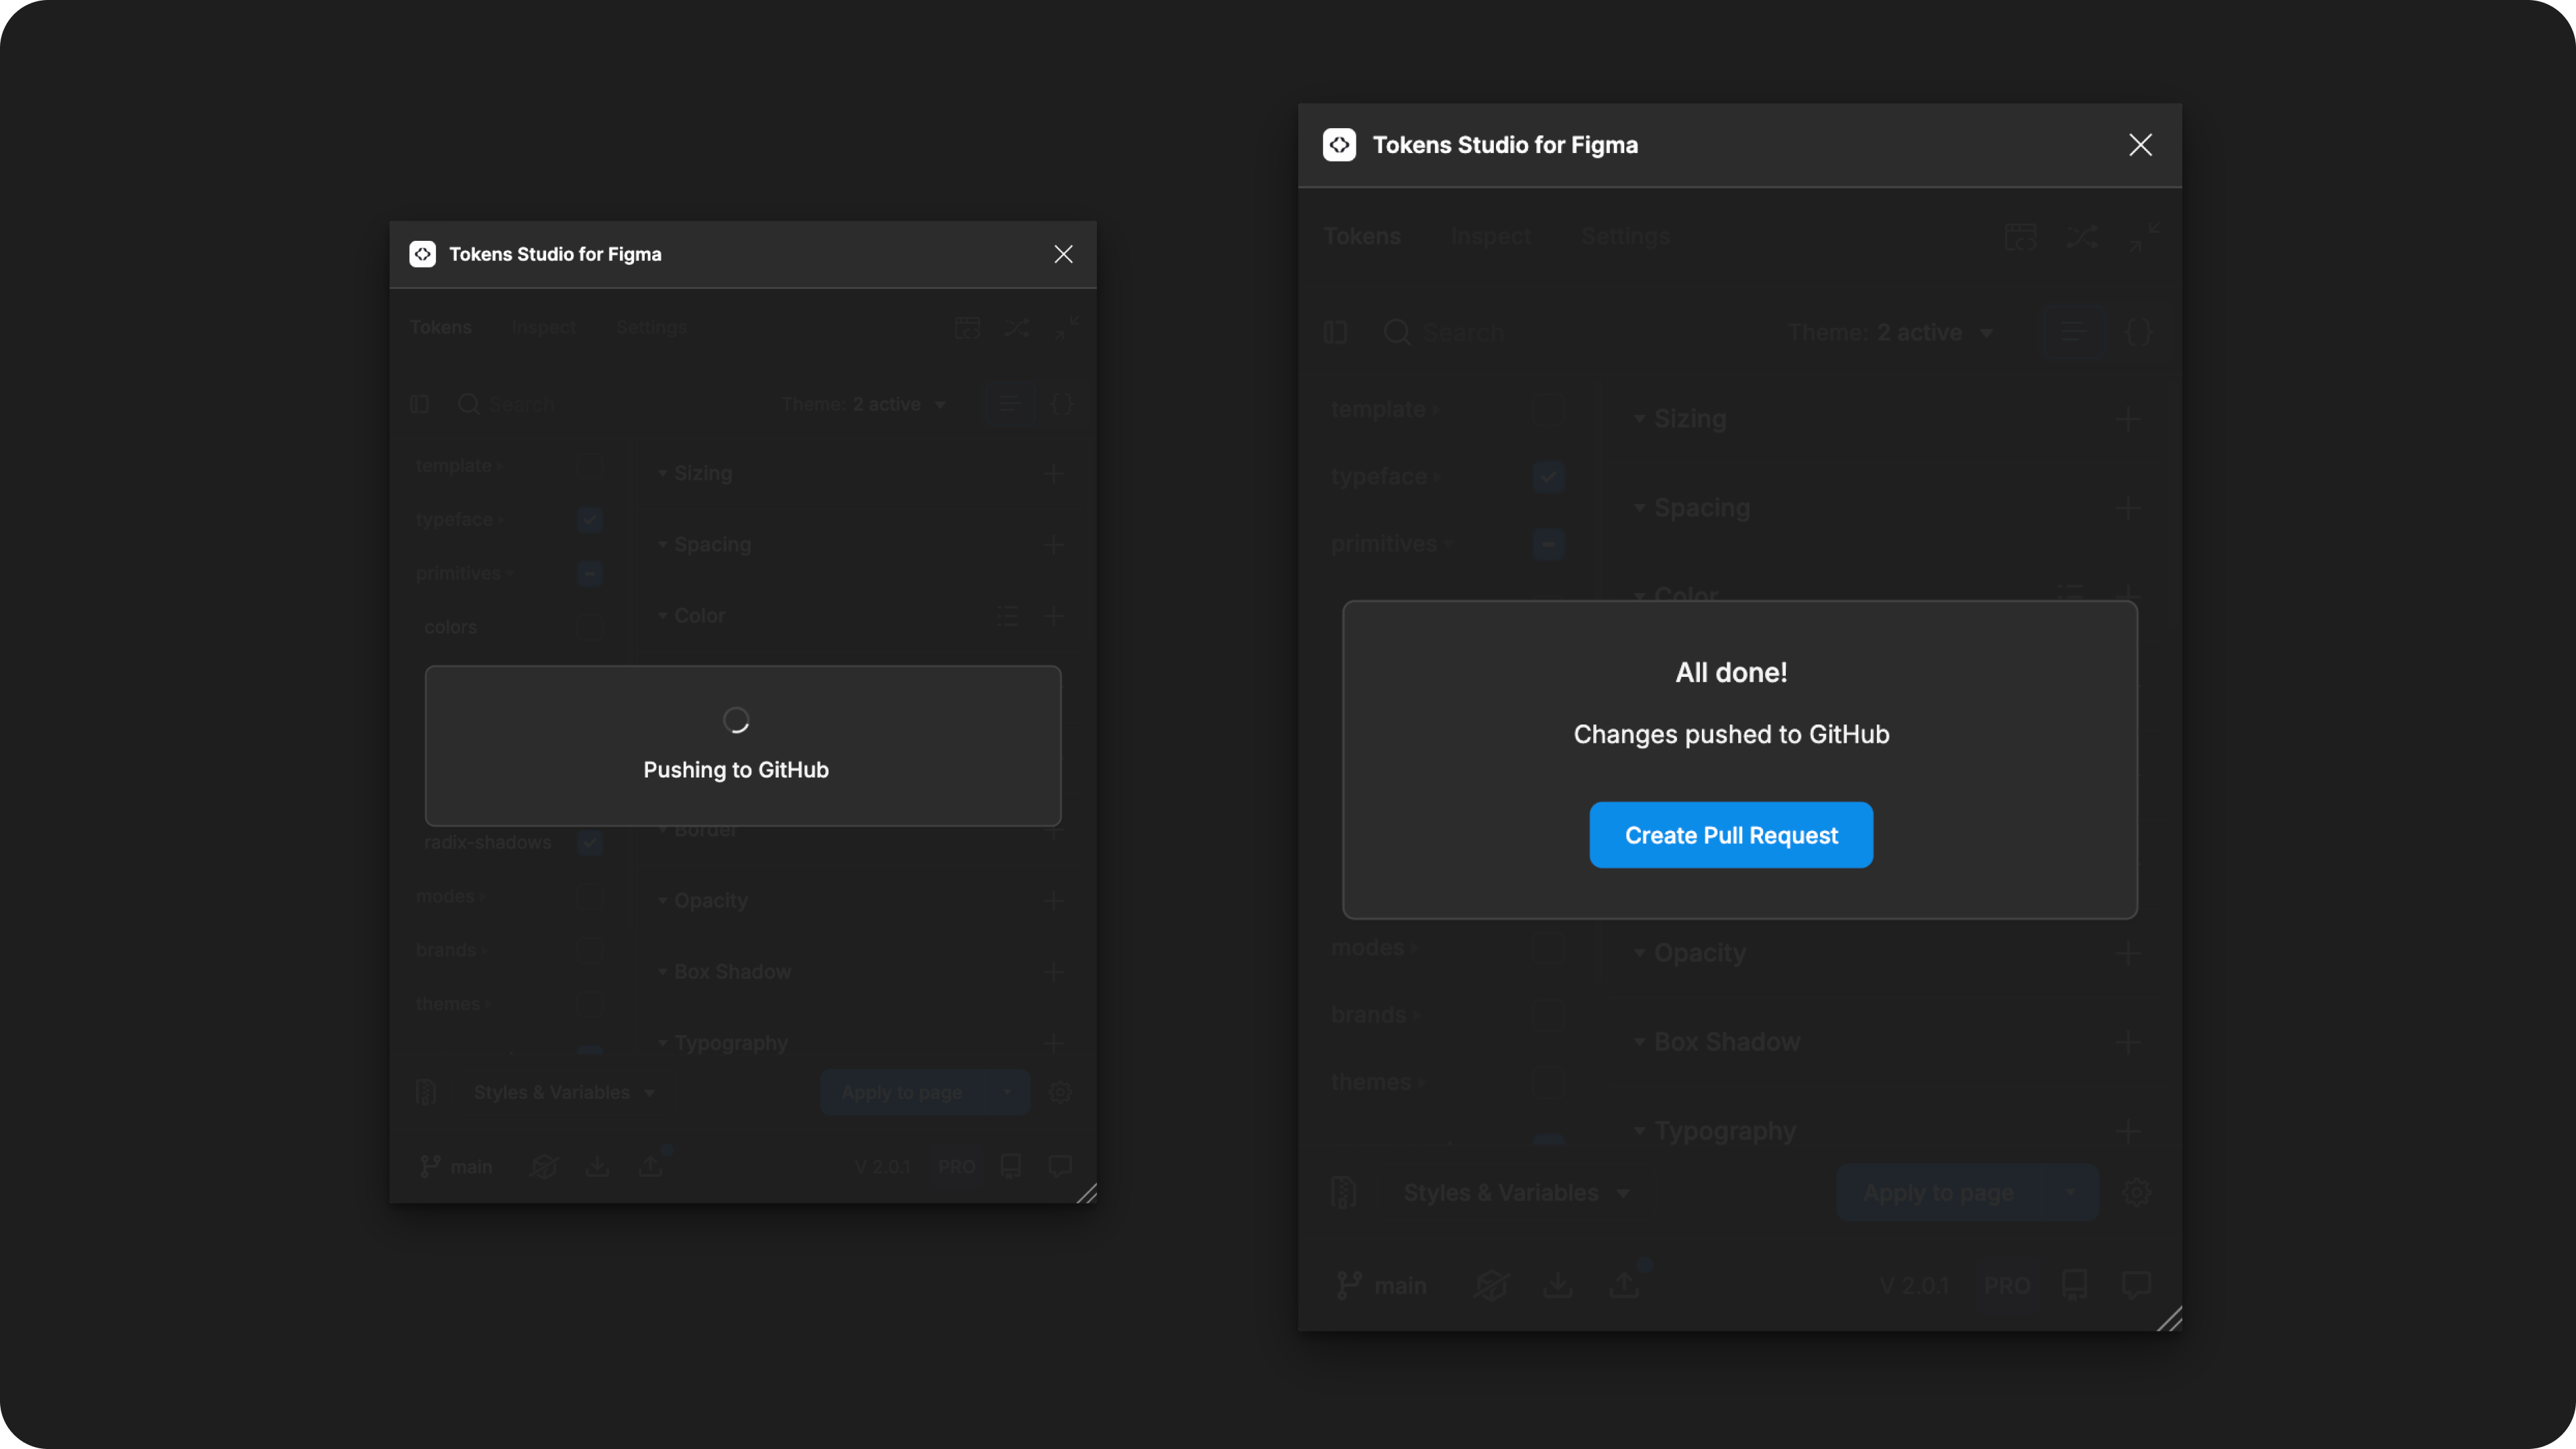Open feedback chat icon in All done window
Screen dimensions: 2576x1449
(x=2136, y=1285)
